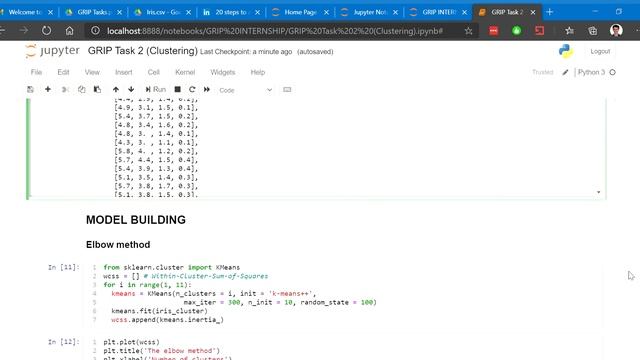
Task: Click the output row [5.7, 4.4, 1.5, 0.4]
Action: (156, 160)
